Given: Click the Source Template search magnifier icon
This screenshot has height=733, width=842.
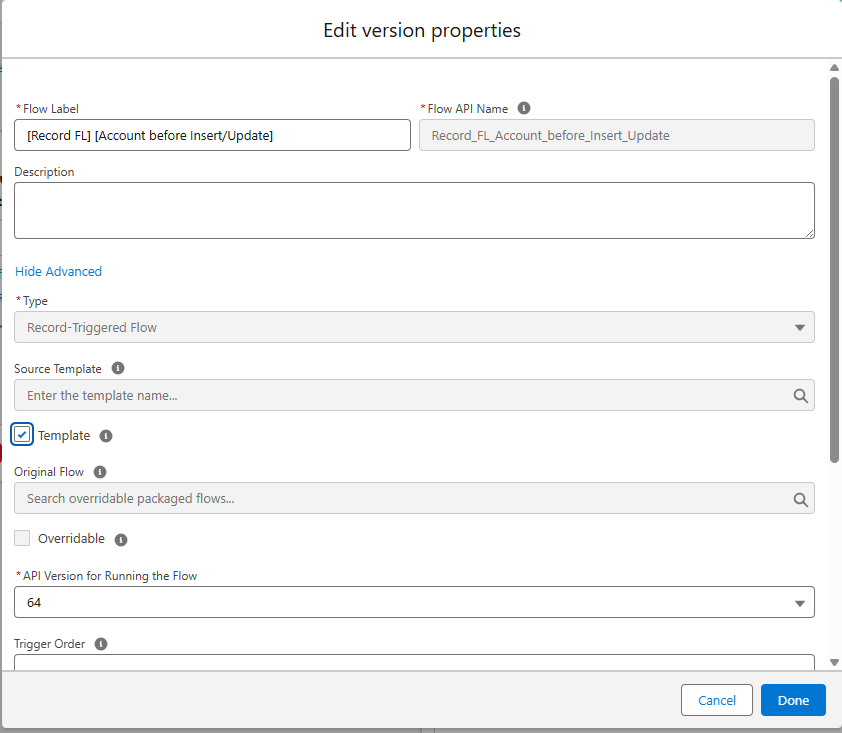Looking at the screenshot, I should click(x=800, y=395).
